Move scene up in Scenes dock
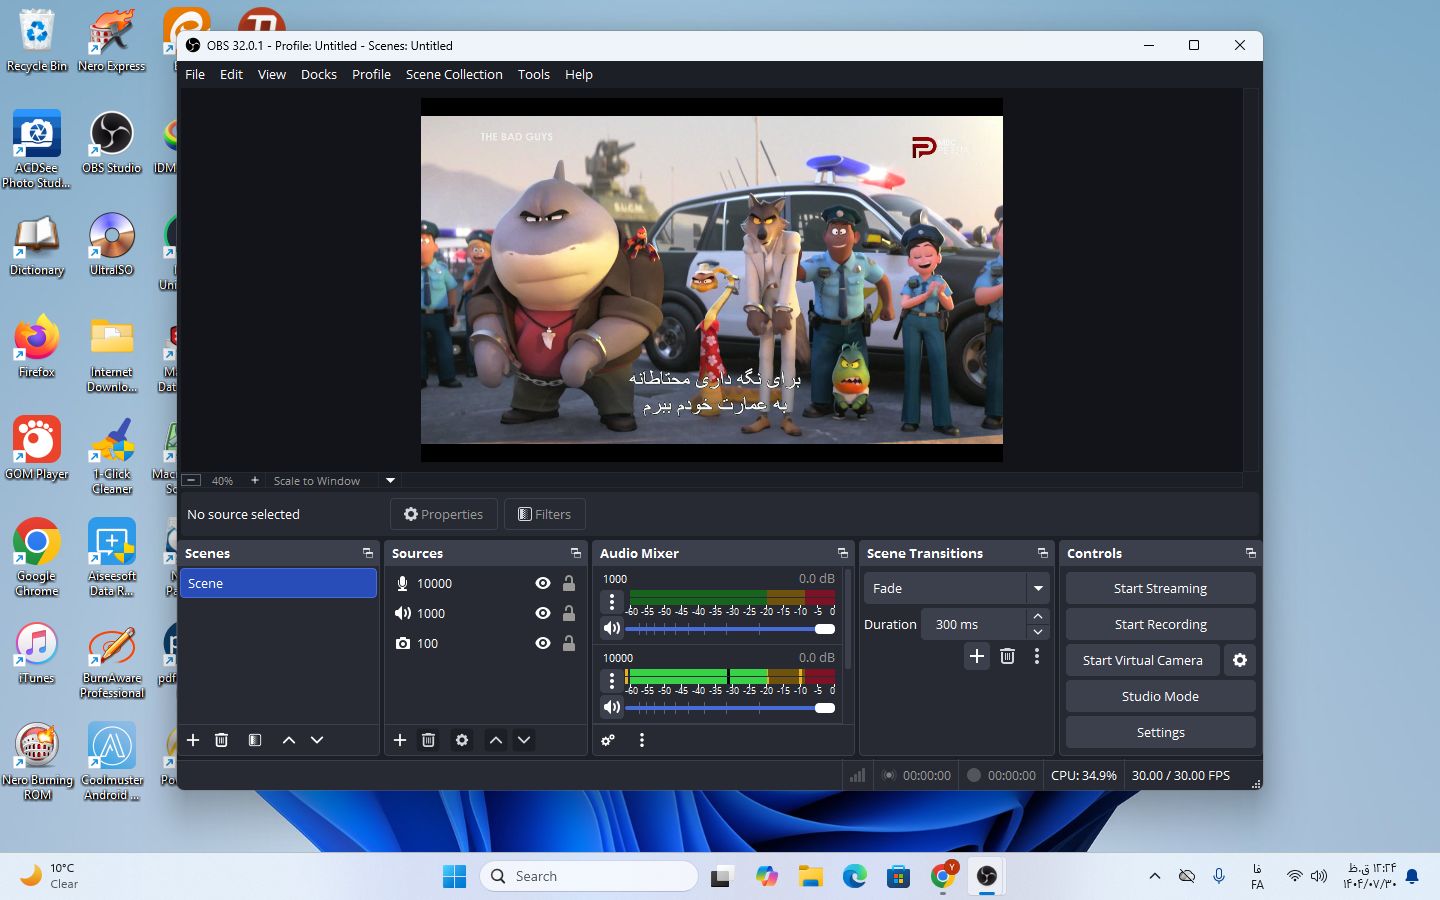 pyautogui.click(x=289, y=740)
